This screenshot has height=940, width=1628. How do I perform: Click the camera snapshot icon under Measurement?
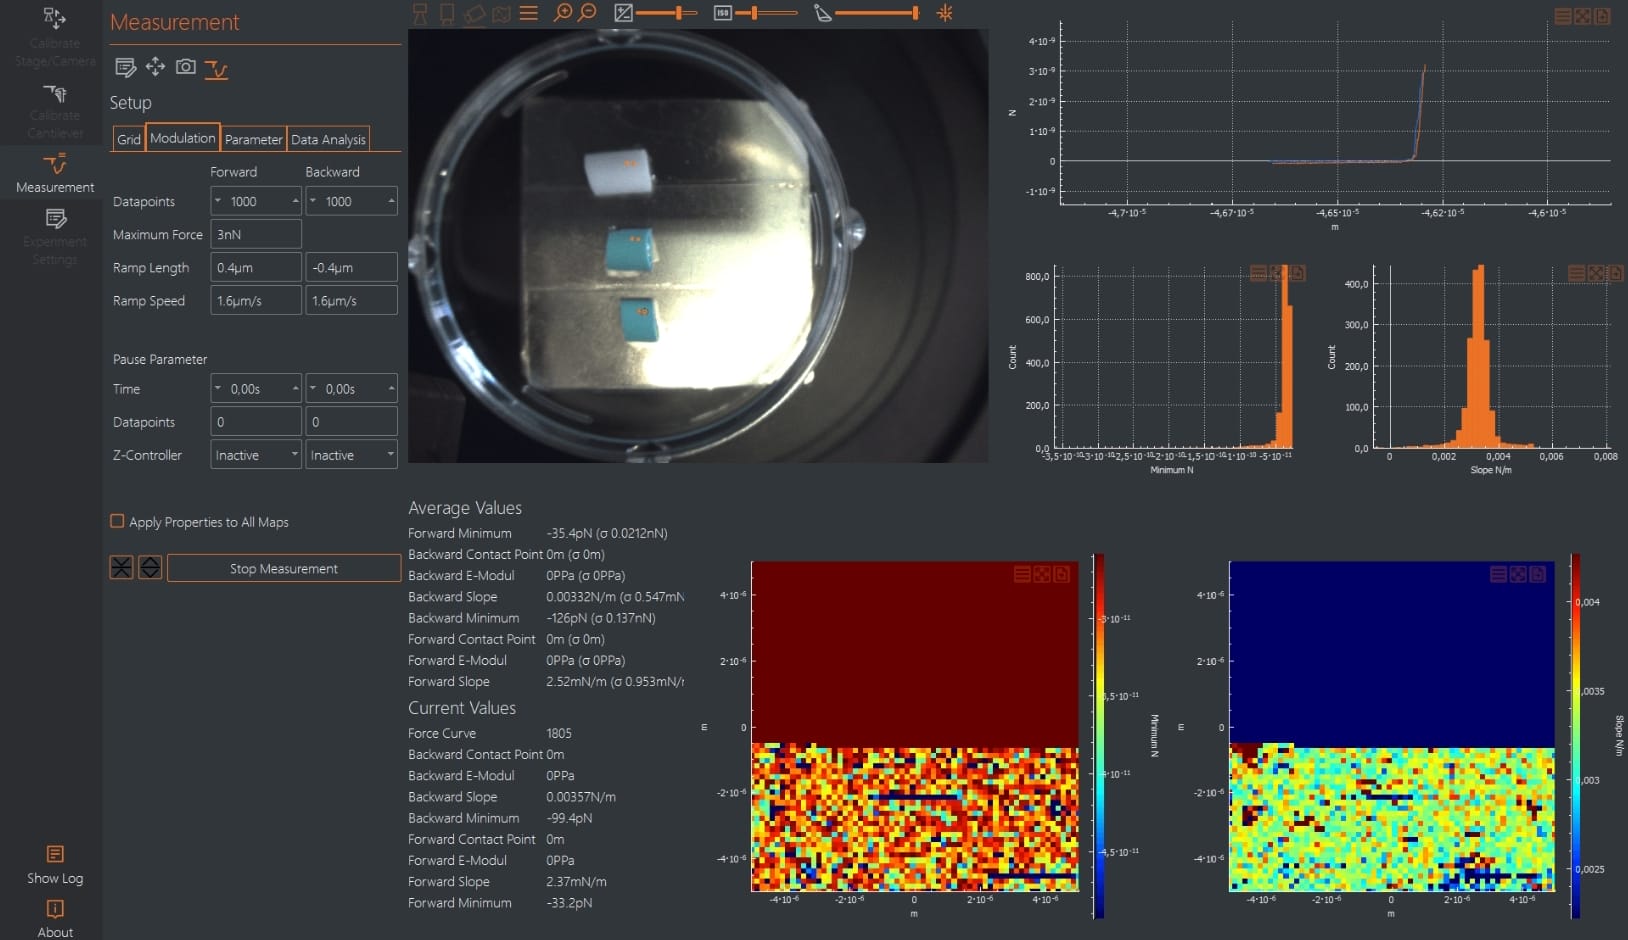(185, 67)
